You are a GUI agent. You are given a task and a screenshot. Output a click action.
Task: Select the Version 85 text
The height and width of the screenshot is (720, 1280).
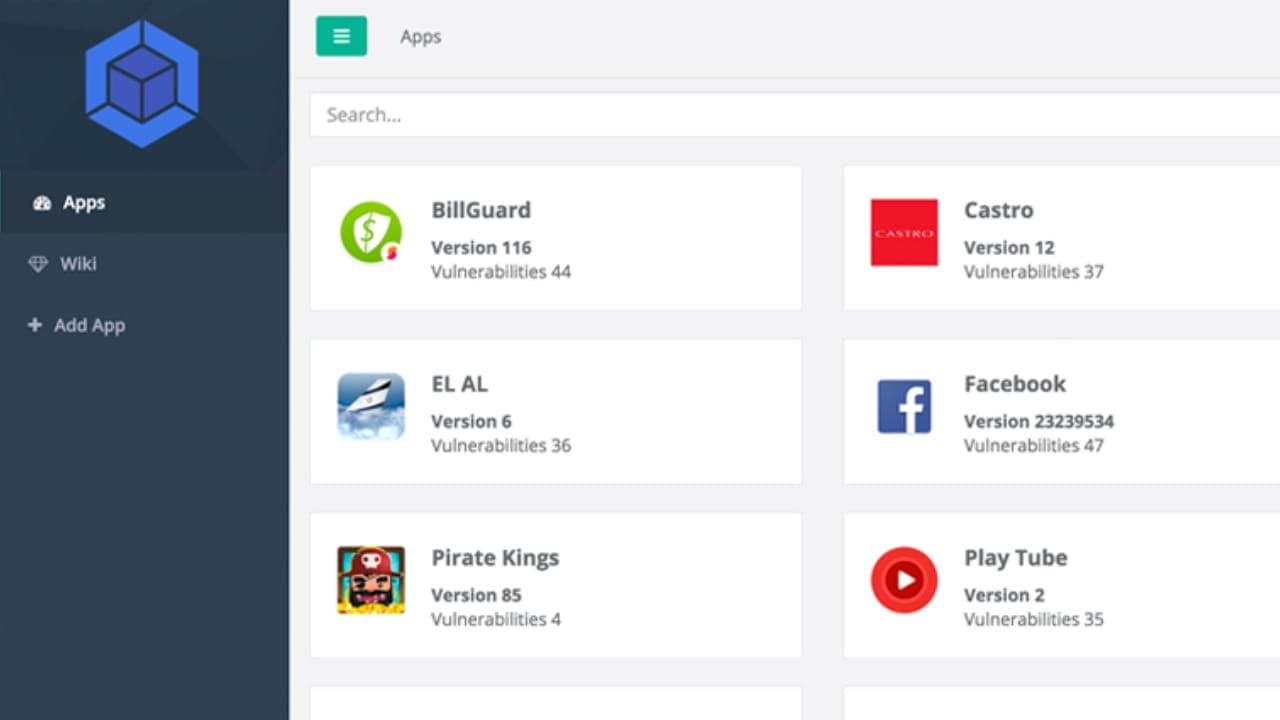(x=476, y=596)
